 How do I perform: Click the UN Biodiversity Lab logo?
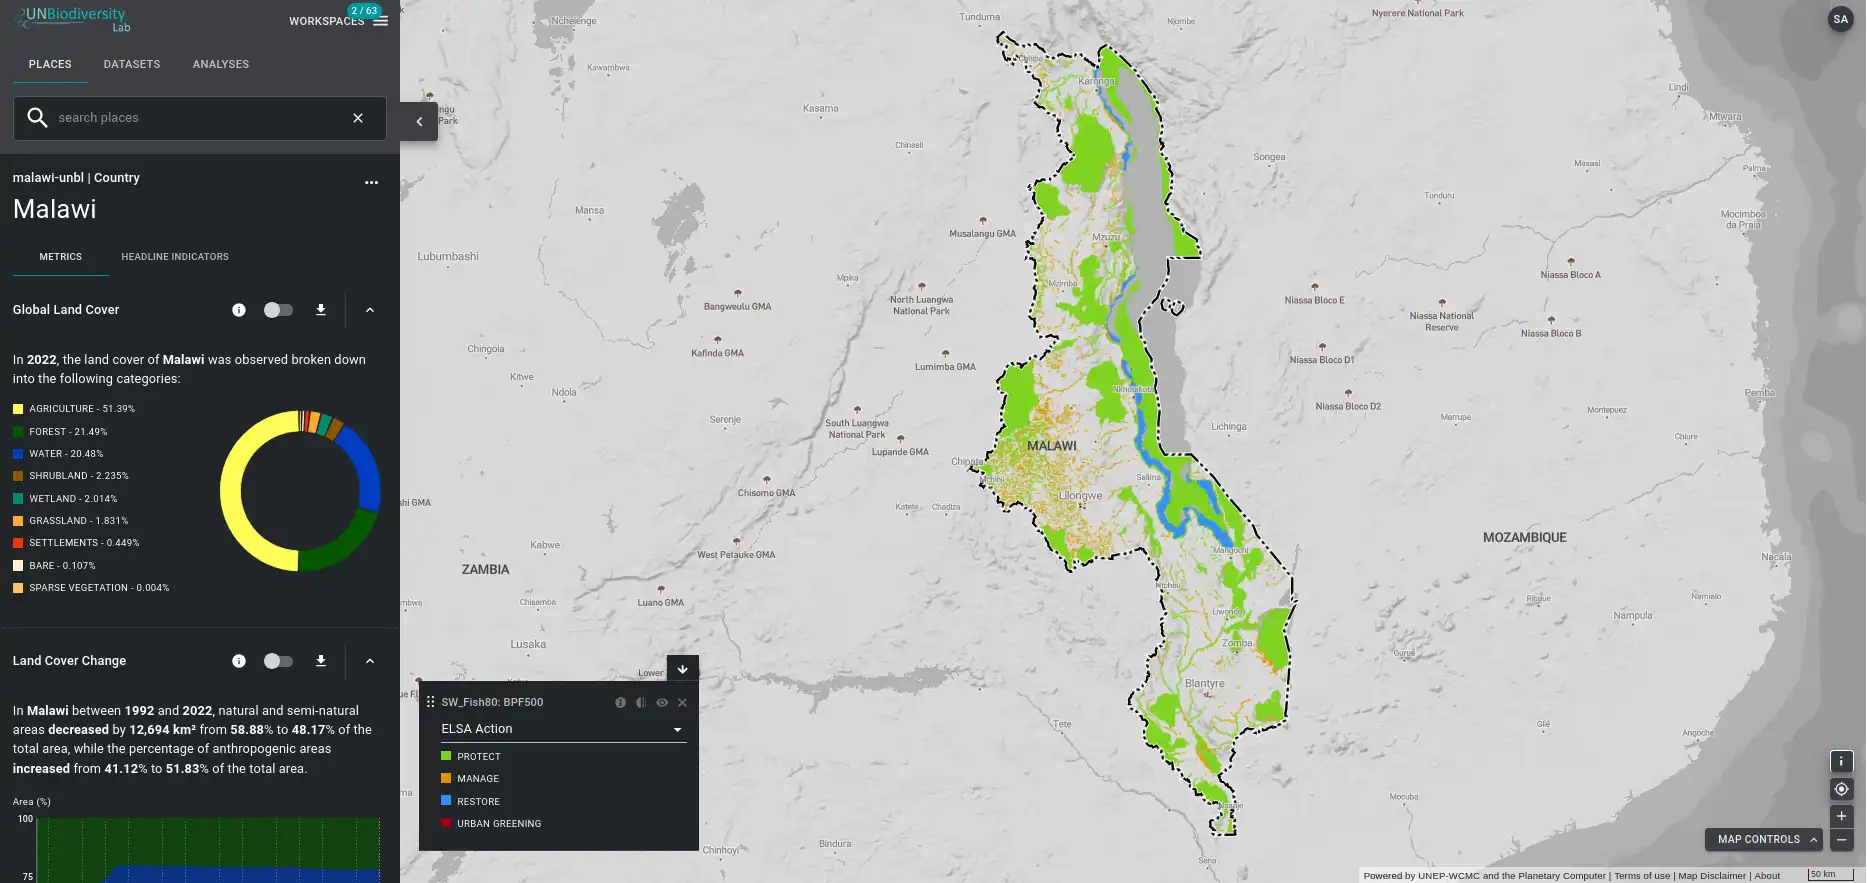click(72, 19)
